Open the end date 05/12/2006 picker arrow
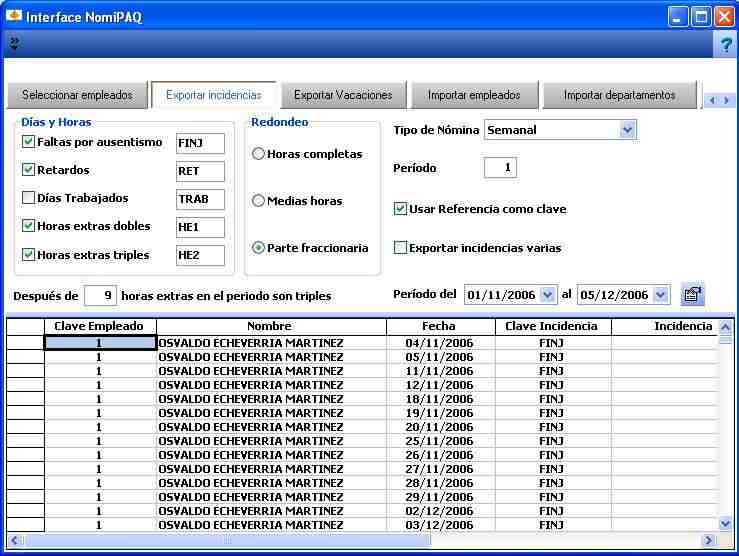The image size is (739, 556). (661, 295)
